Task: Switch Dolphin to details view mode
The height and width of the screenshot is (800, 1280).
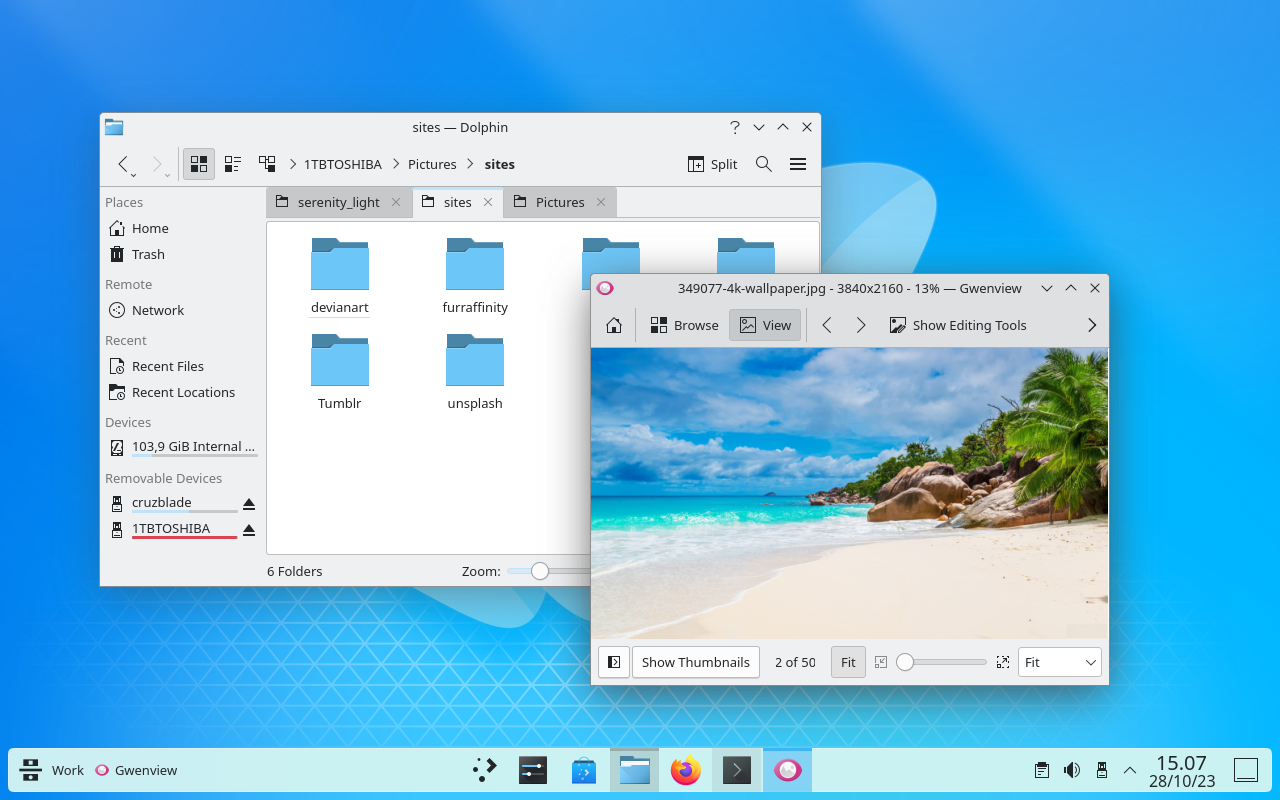Action: point(233,163)
